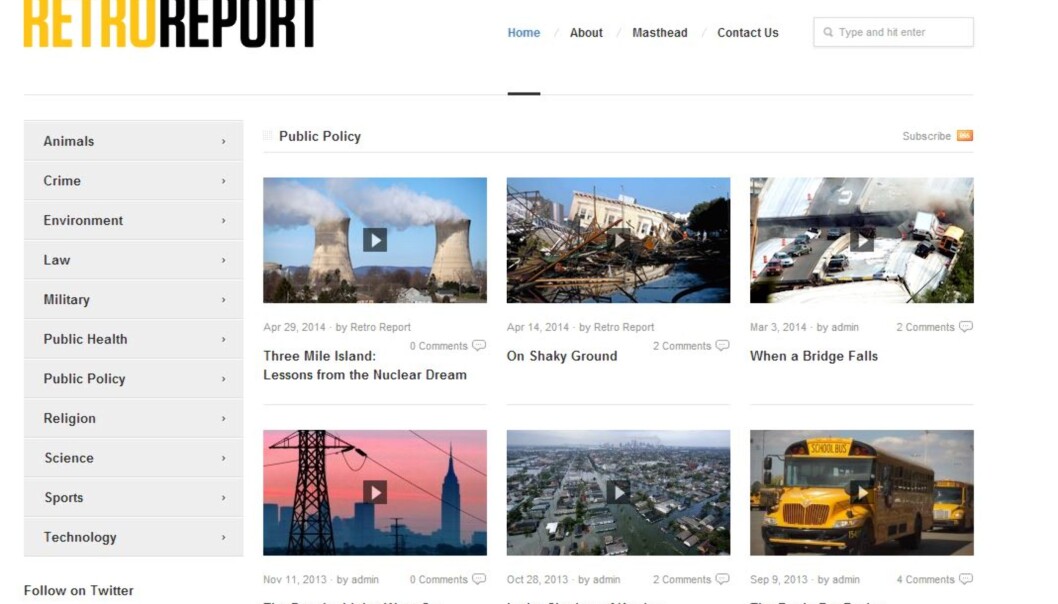The height and width of the screenshot is (604, 1058).
Task: Play the When a Bridge Falls video
Action: 862,240
